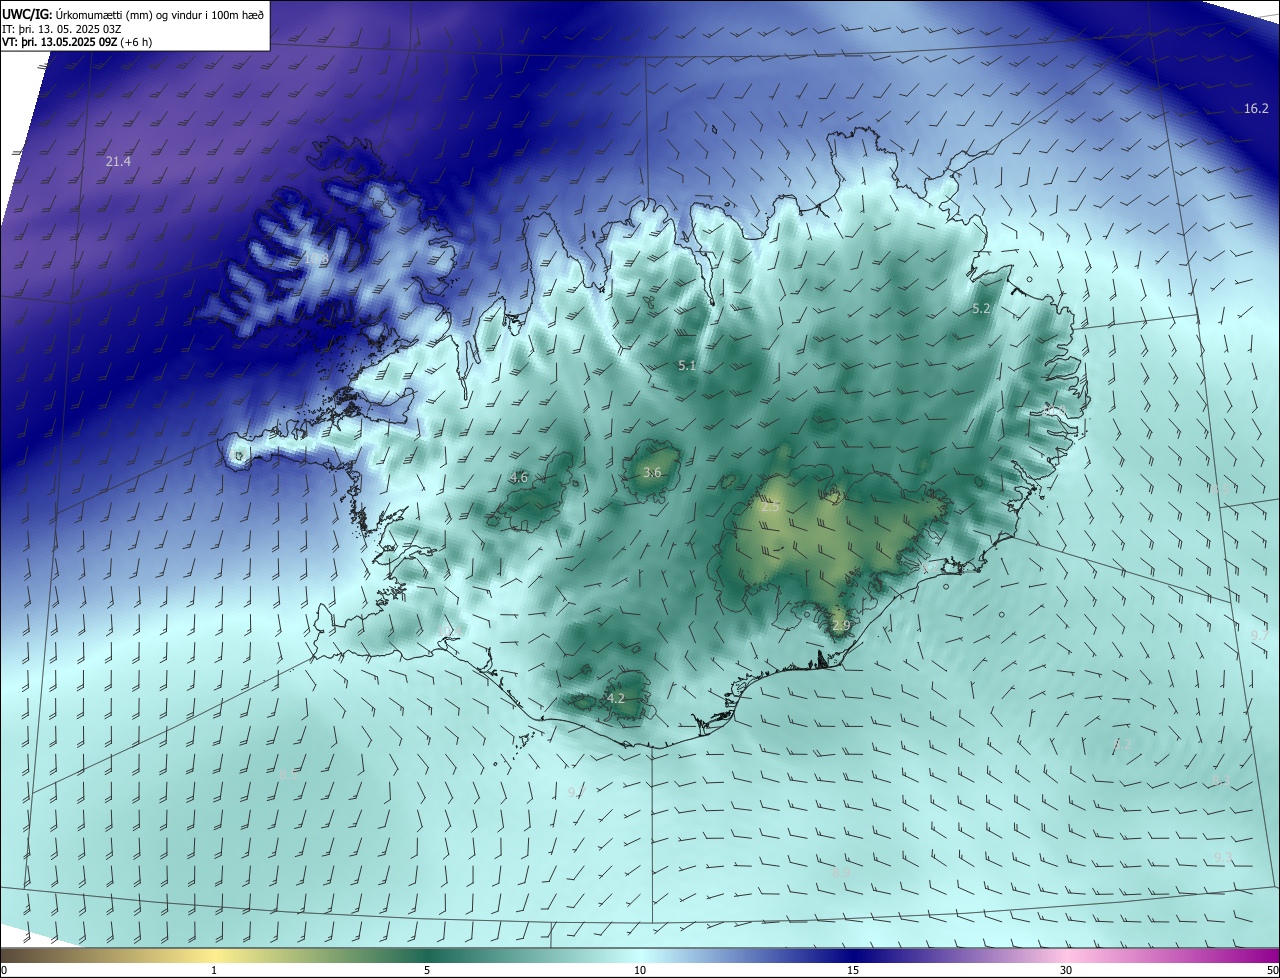Click the 5.2 value over east Iceland

pyautogui.click(x=981, y=309)
